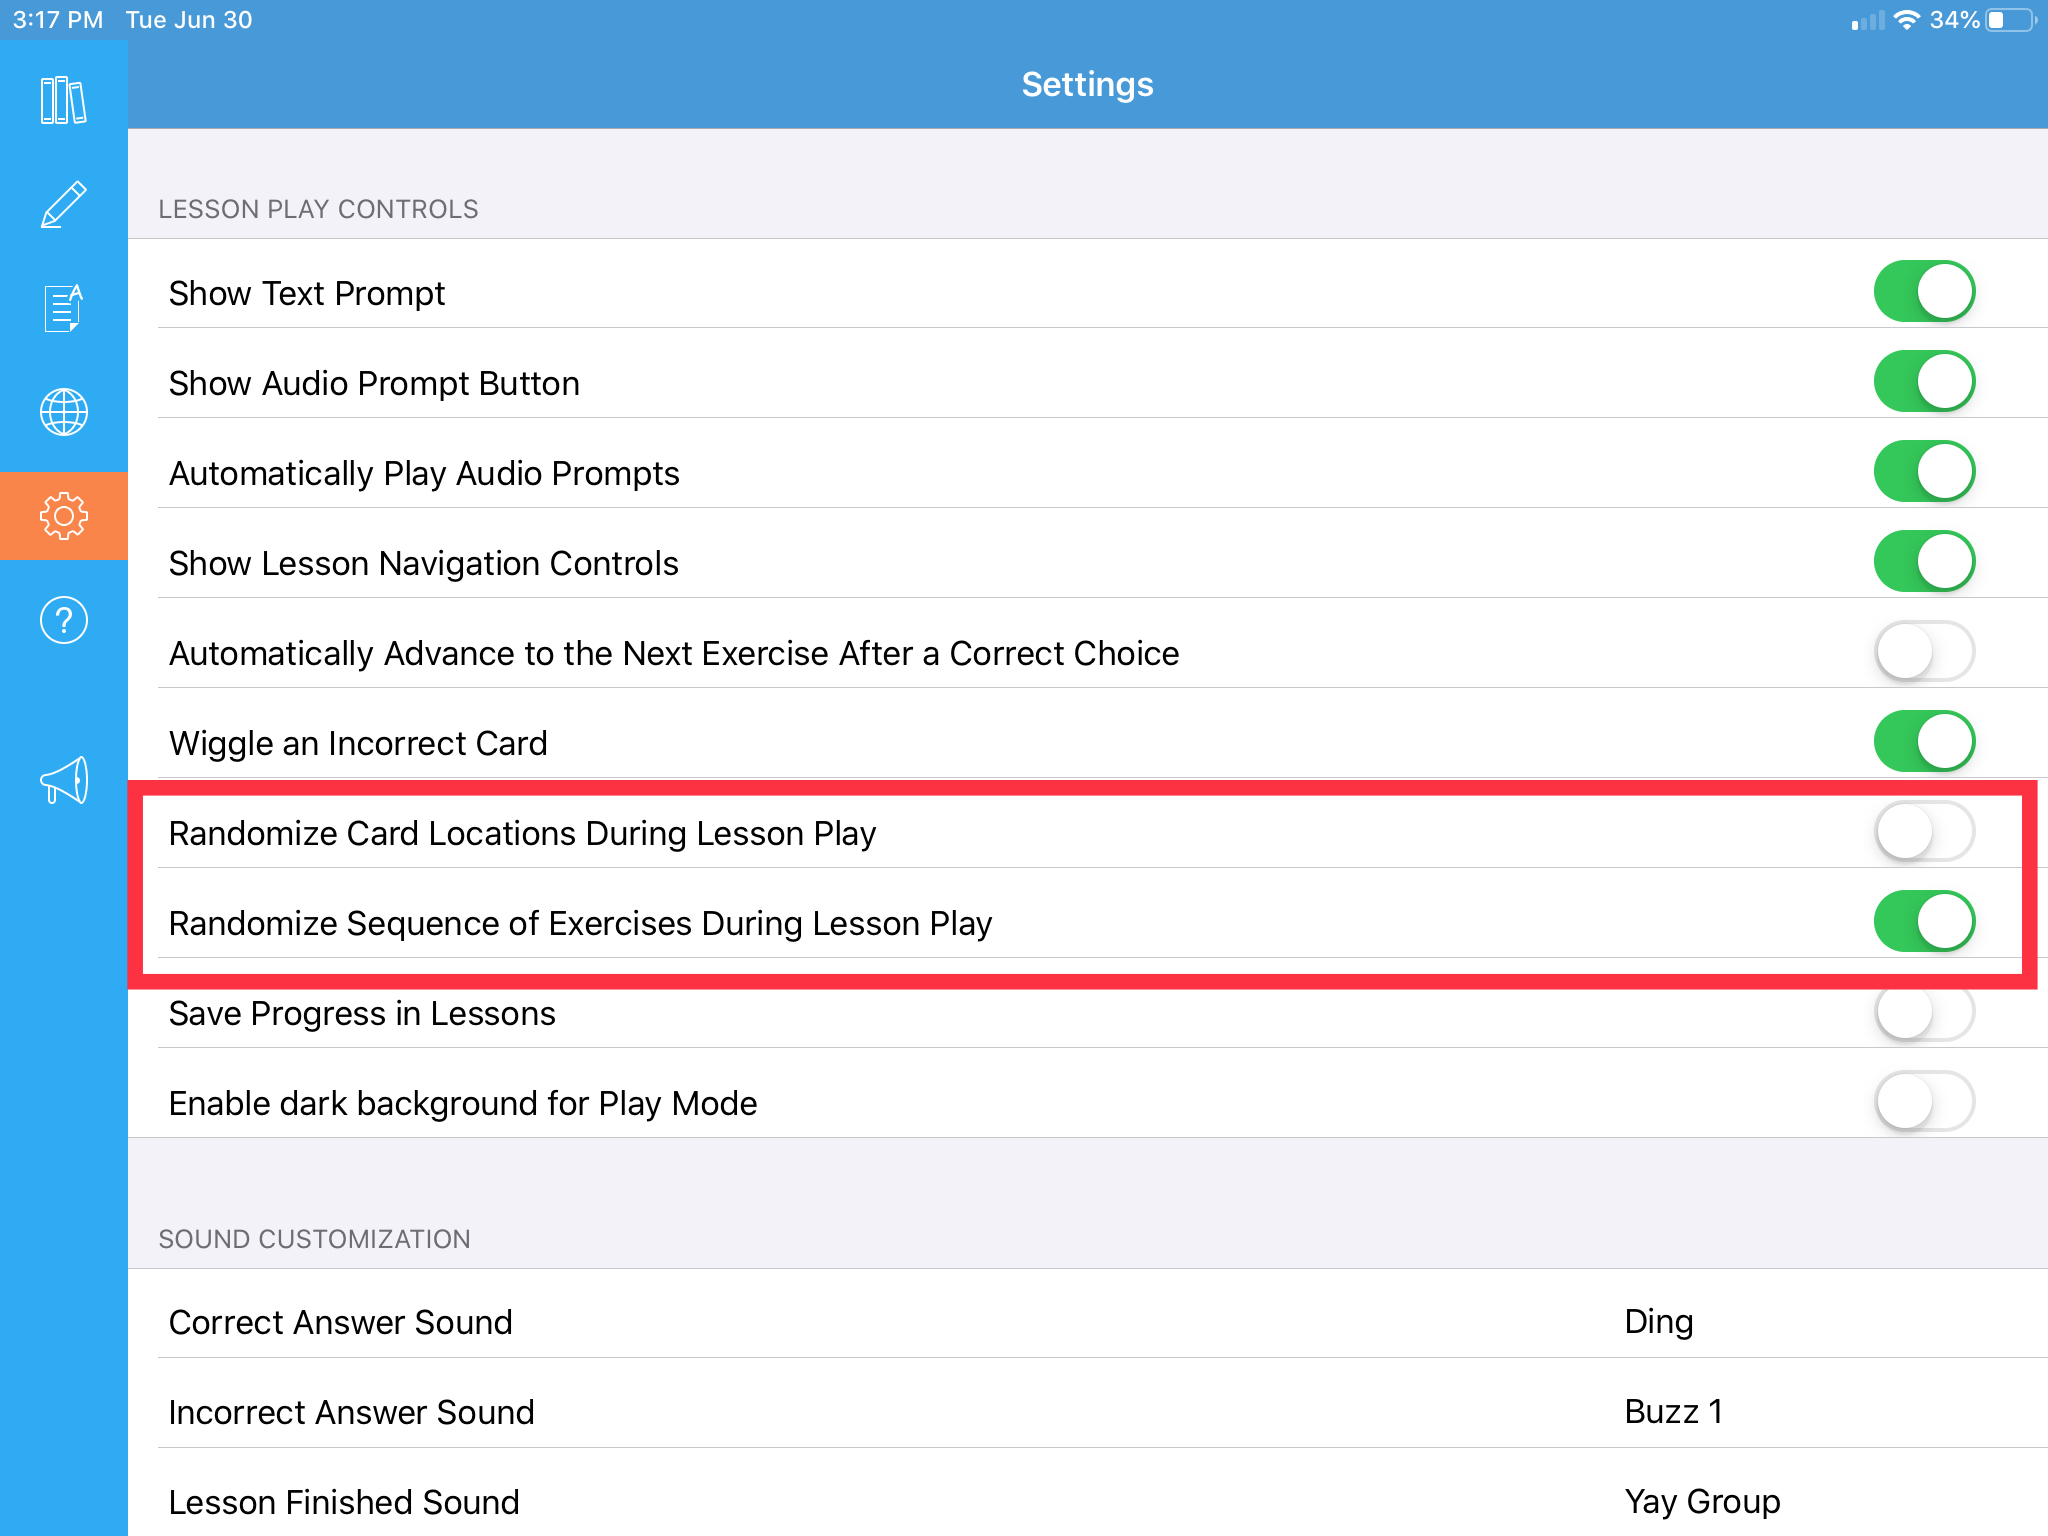
Task: Tap the Wi-Fi status icon
Action: click(x=1907, y=20)
